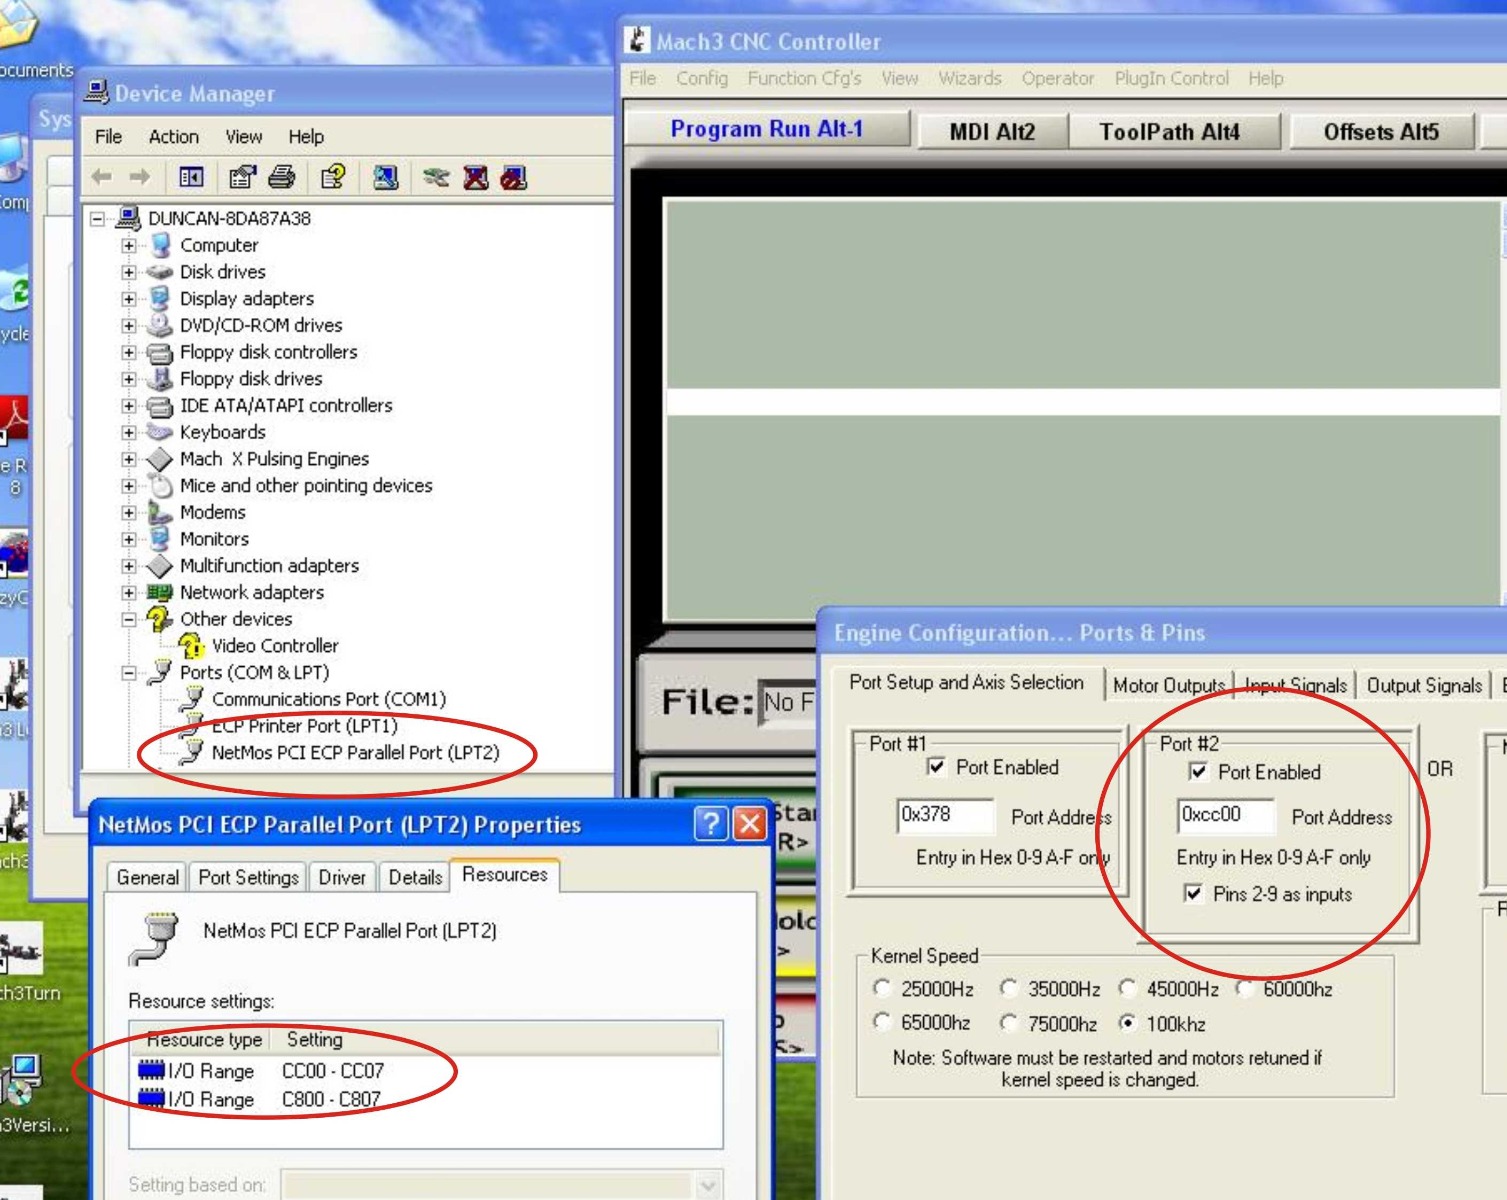Open the Motor Outputs tab

(x=1168, y=685)
